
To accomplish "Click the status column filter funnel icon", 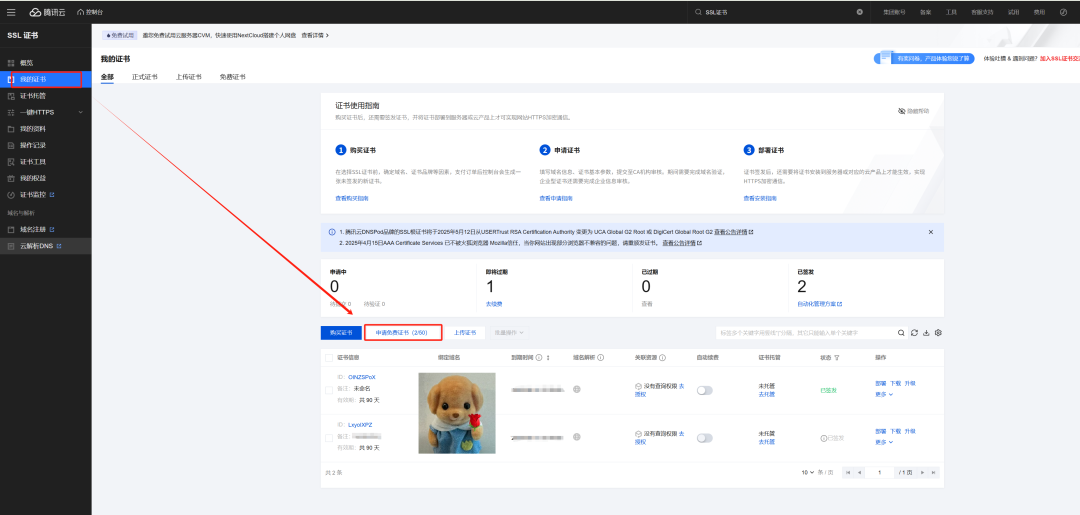I will (x=837, y=357).
